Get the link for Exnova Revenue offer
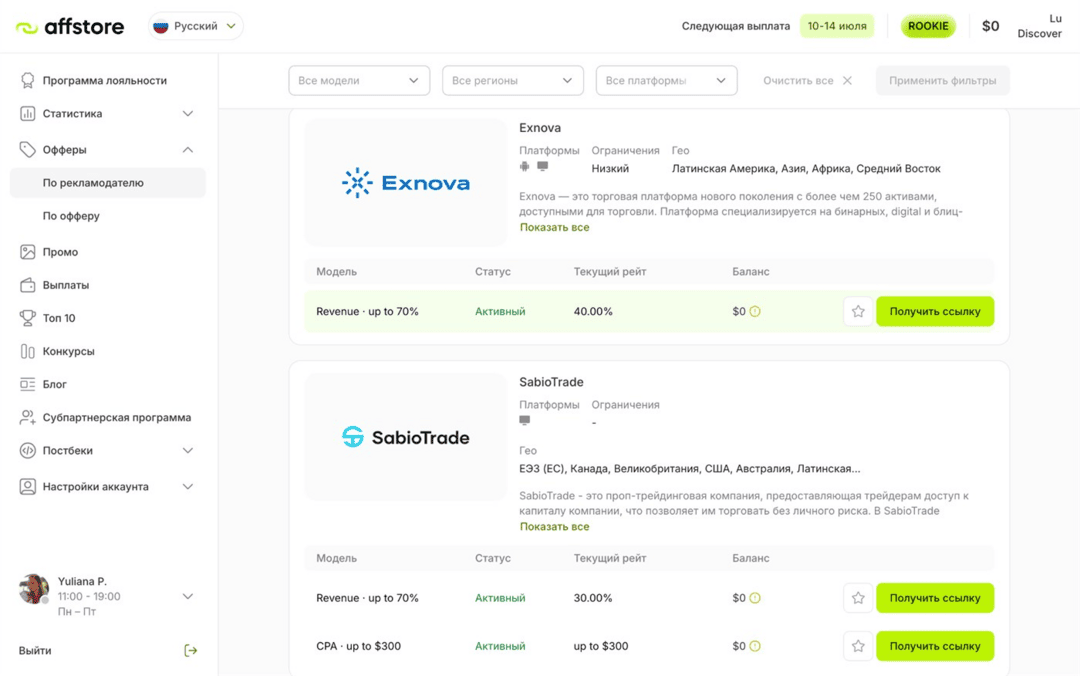The image size is (1080, 676). coord(935,311)
